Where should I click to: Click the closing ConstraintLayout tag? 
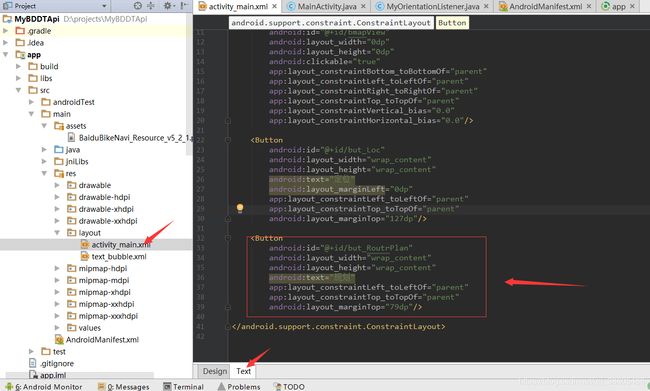click(x=339, y=326)
